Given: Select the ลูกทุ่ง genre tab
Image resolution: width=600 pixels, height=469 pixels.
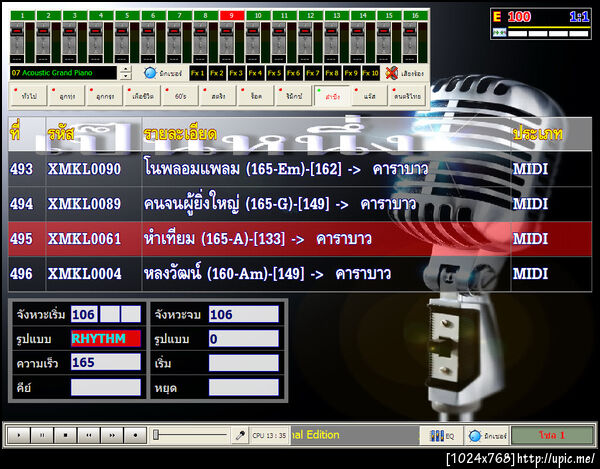Looking at the screenshot, I should click(x=67, y=96).
